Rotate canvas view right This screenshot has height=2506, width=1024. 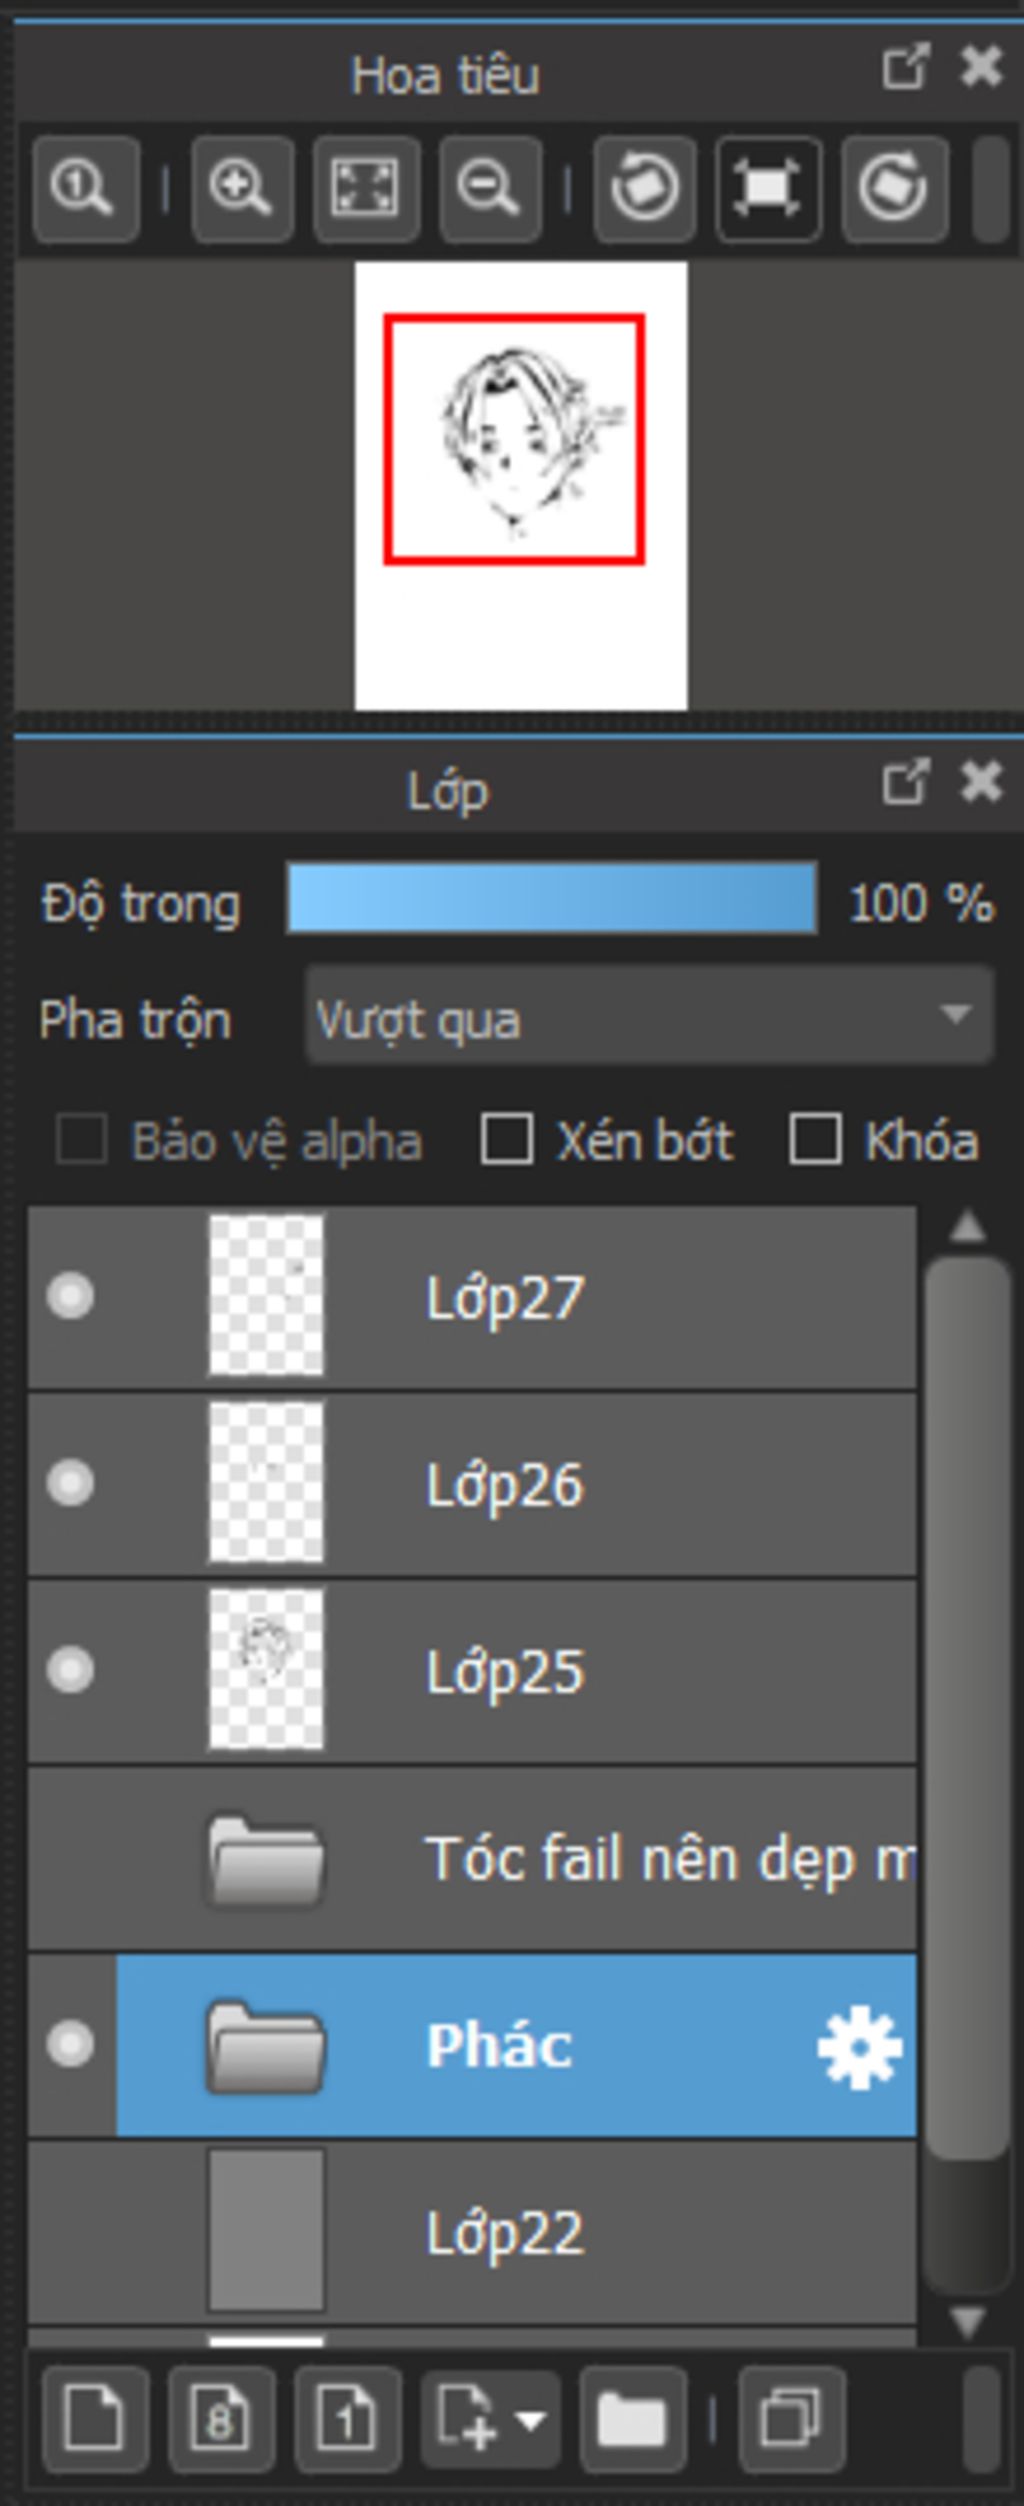pos(894,189)
